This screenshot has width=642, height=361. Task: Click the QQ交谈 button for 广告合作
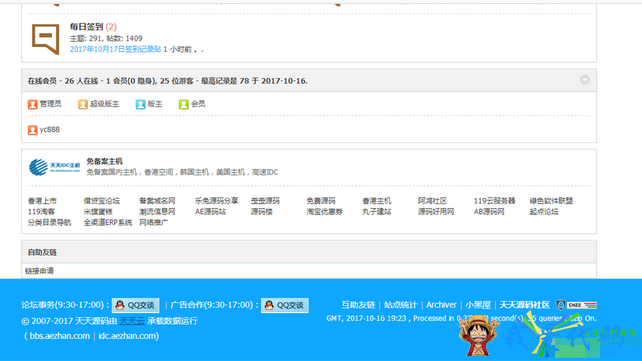tap(285, 305)
